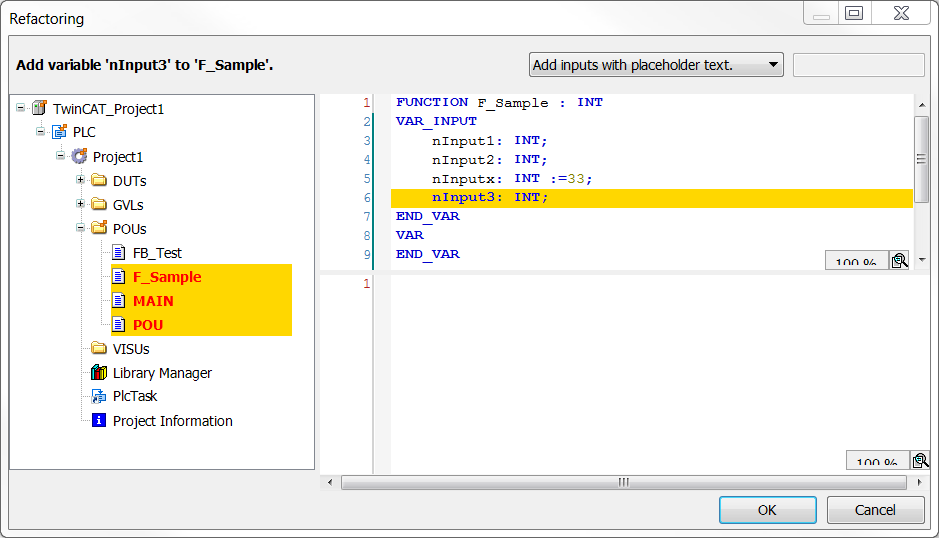Image resolution: width=939 pixels, height=538 pixels.
Task: Click the Library Manager books icon
Action: click(x=99, y=372)
